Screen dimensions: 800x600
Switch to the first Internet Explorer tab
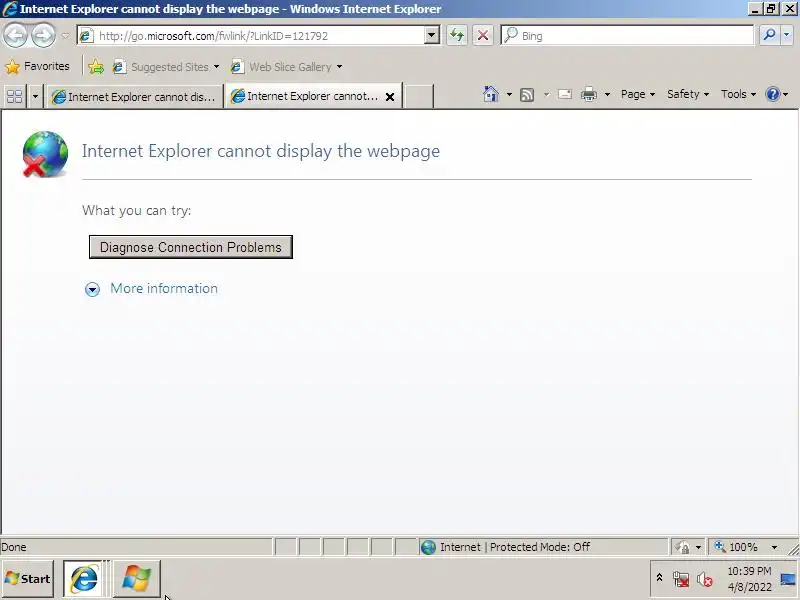click(135, 96)
